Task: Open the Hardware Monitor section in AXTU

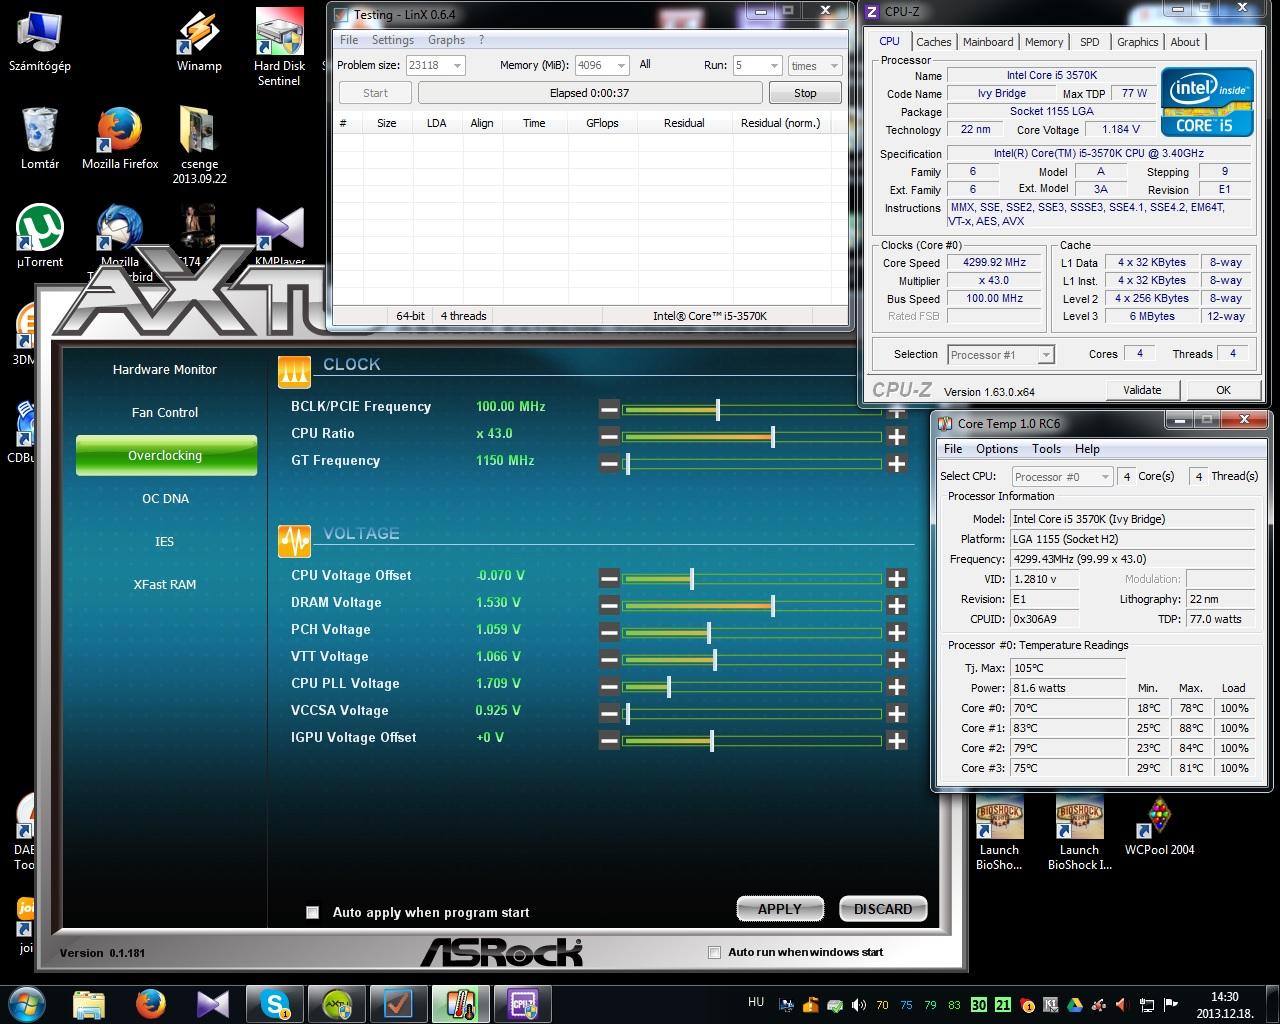Action: coord(165,369)
